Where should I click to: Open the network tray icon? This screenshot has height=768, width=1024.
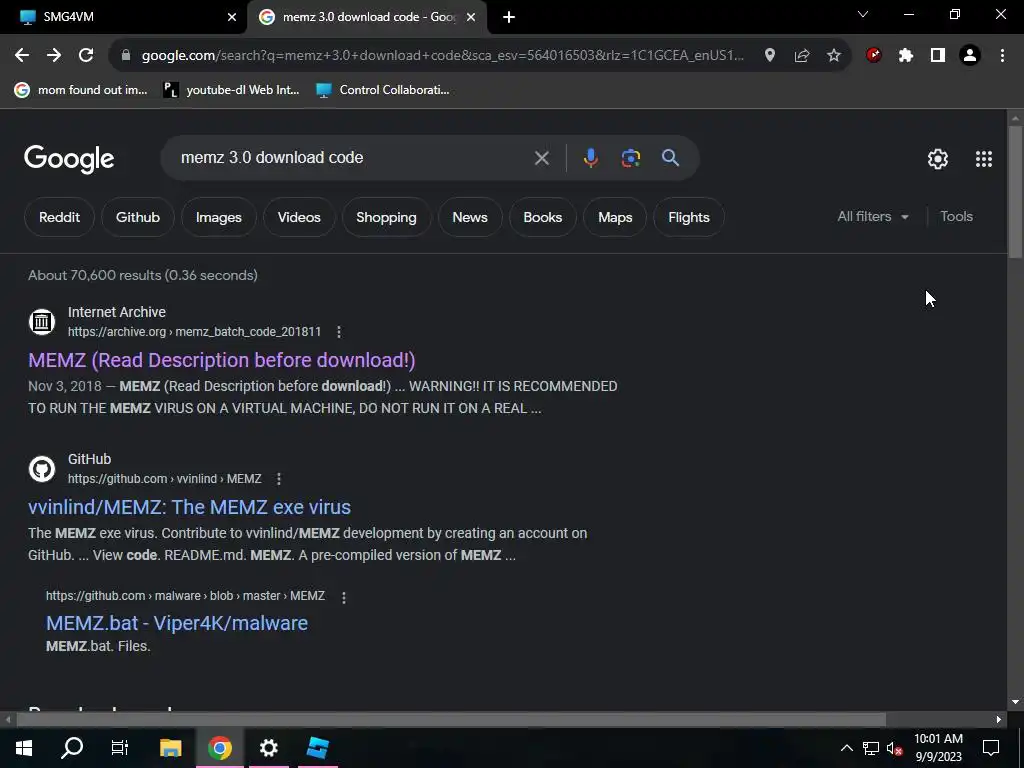(871, 748)
